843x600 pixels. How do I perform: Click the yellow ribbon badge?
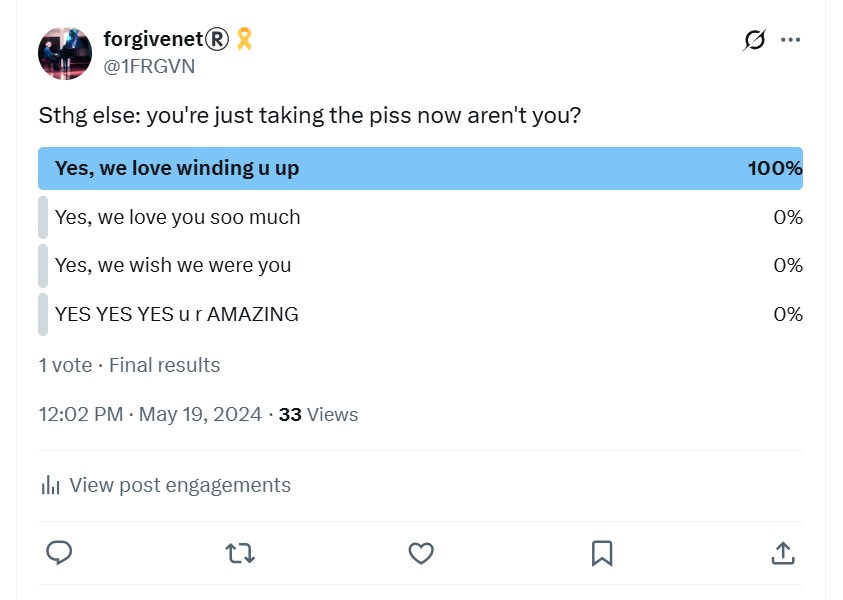coord(245,39)
